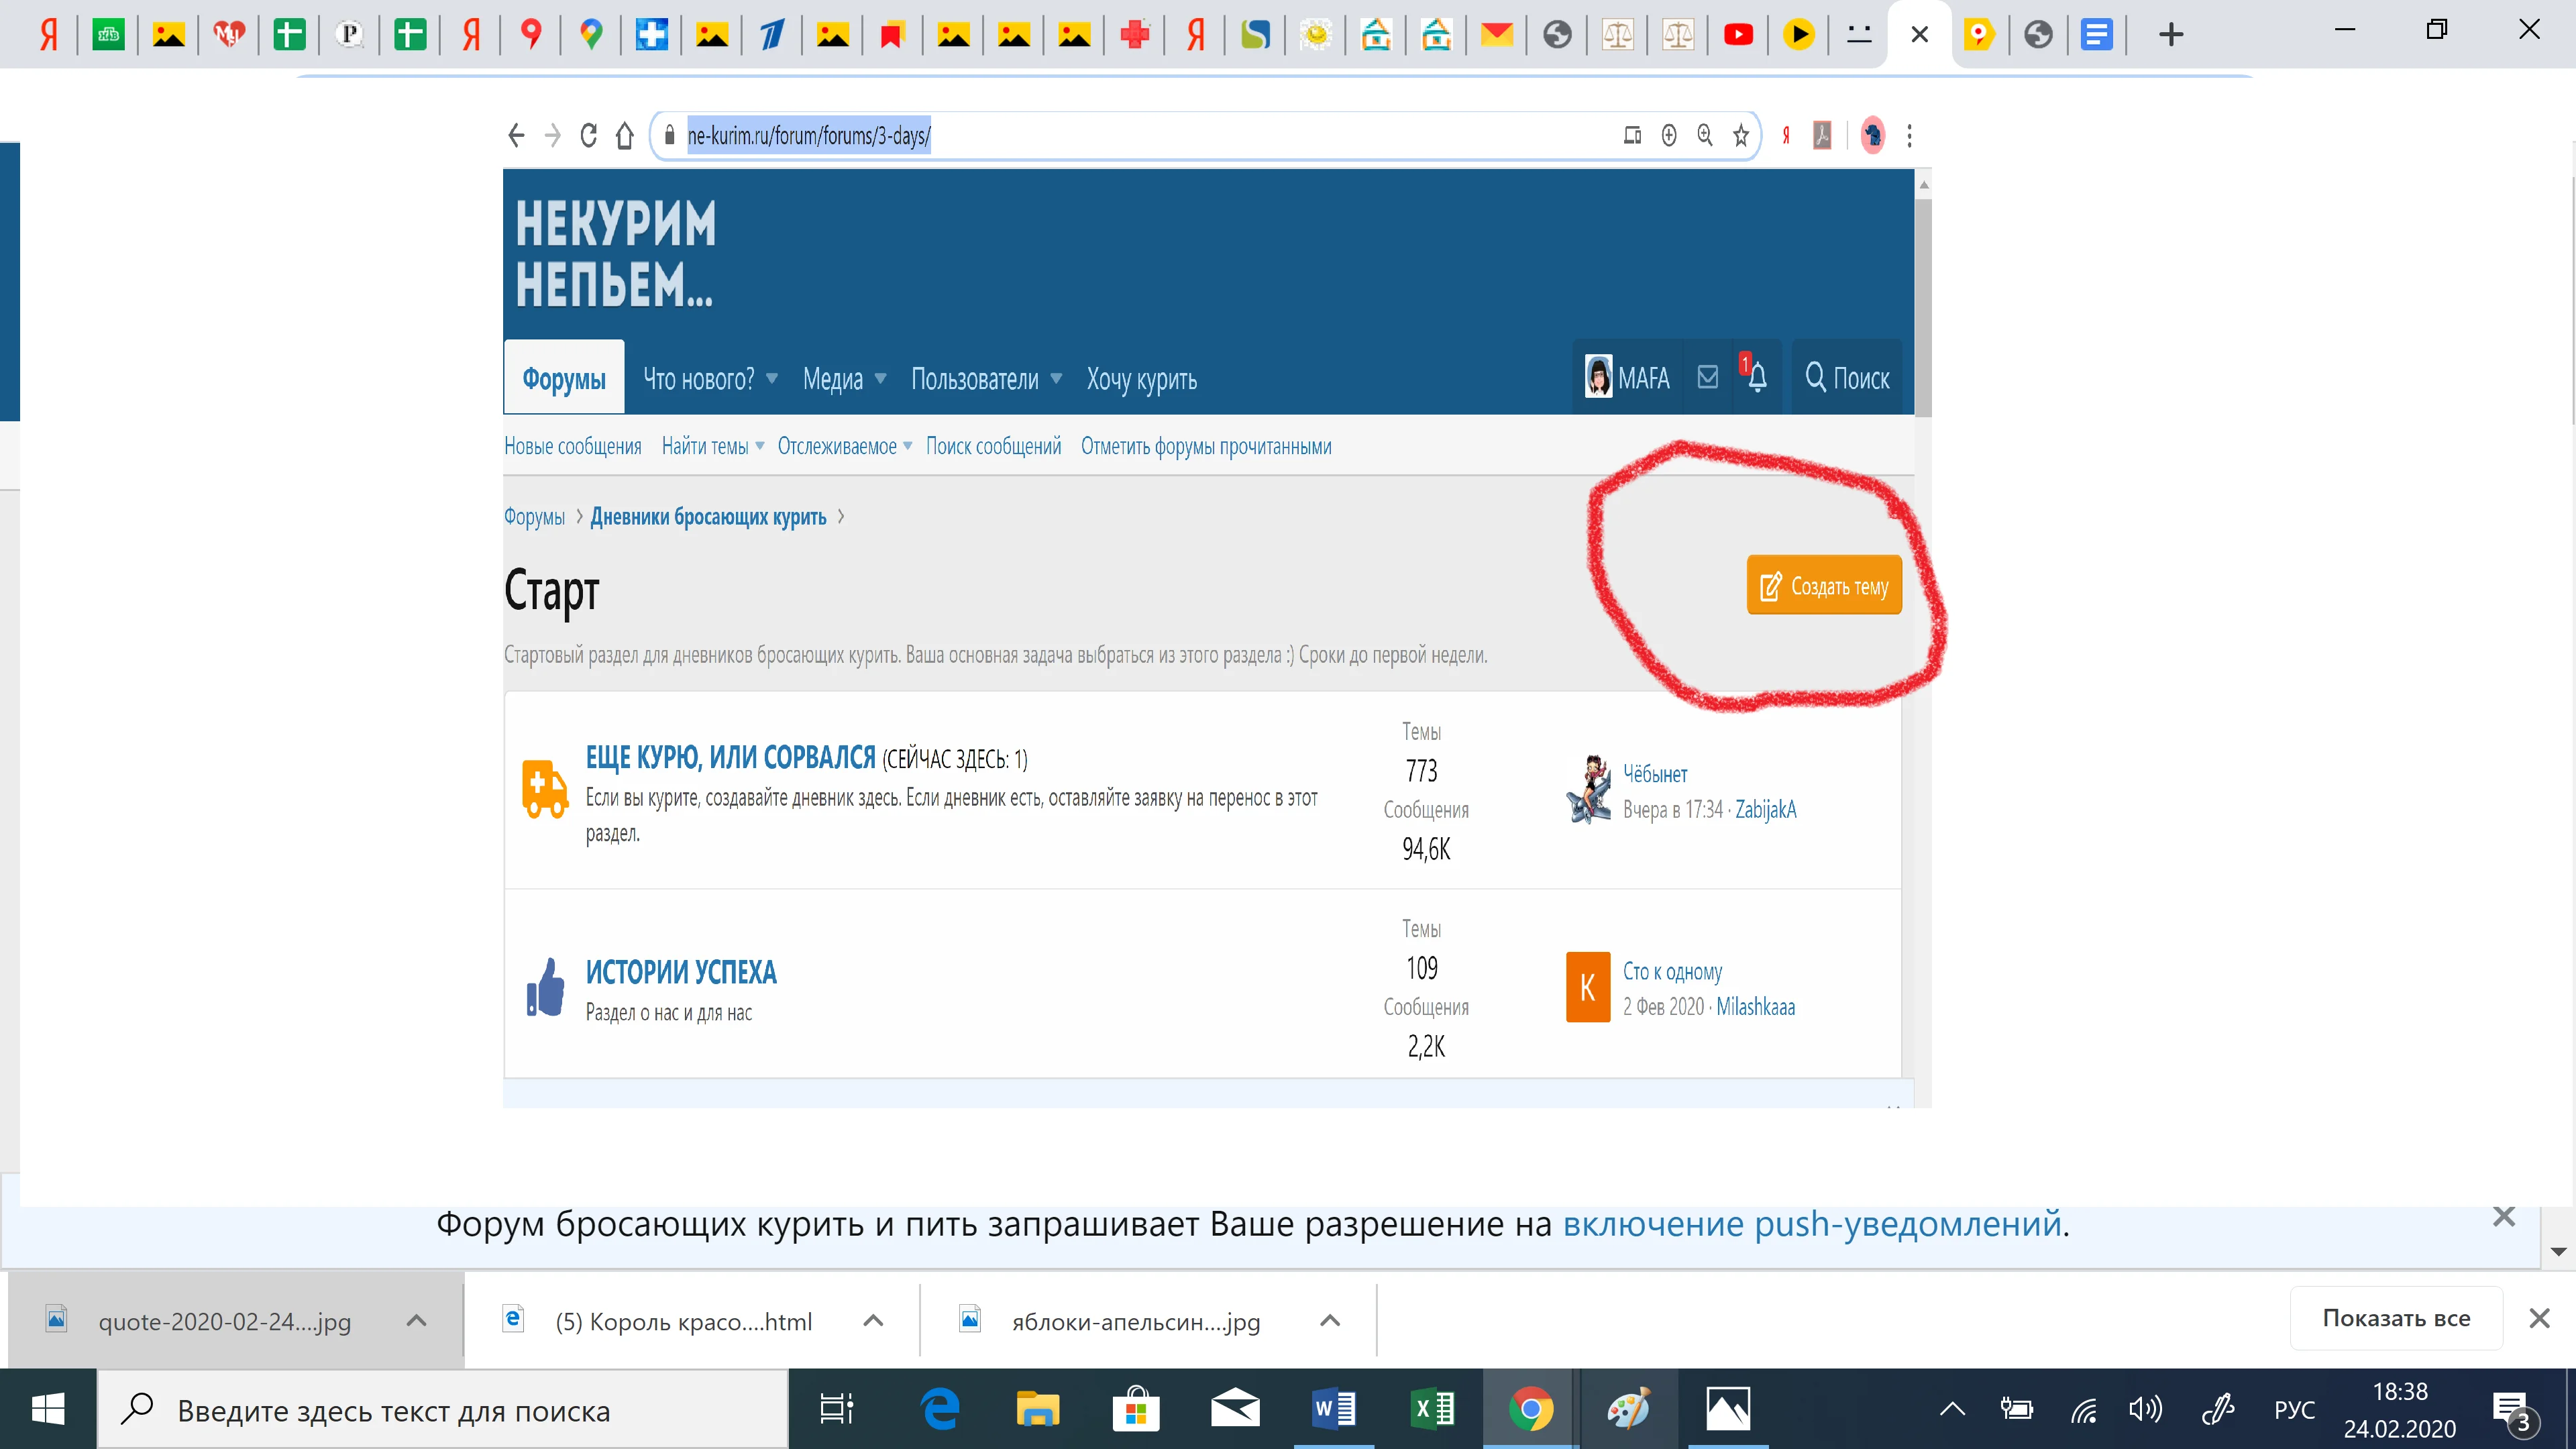Screen dimensions: 2576x1449
Task: Click the page reload icon
Action: point(588,135)
